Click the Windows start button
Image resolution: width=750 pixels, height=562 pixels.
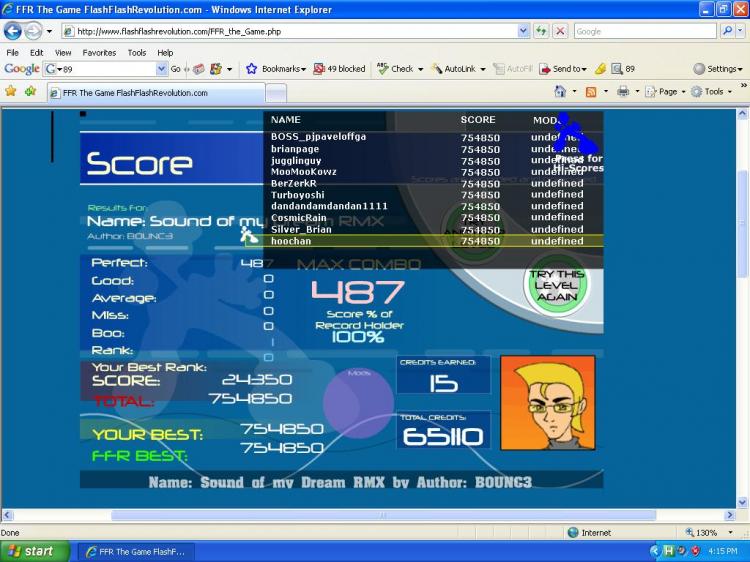34,551
